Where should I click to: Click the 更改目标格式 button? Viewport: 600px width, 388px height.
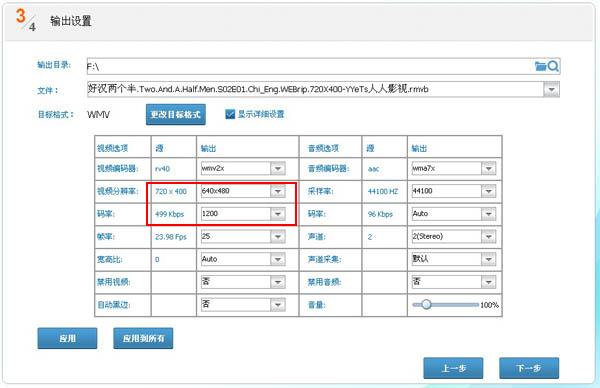click(176, 114)
